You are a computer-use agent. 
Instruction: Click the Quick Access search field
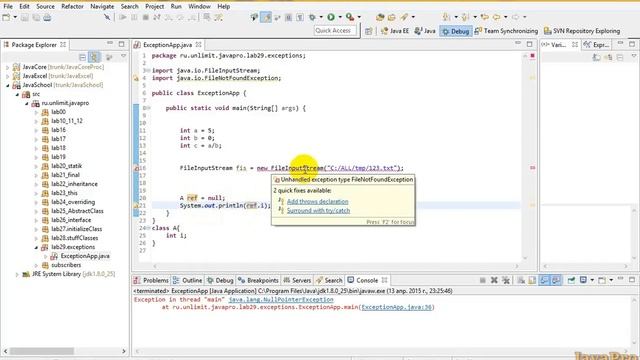pyautogui.click(x=336, y=31)
